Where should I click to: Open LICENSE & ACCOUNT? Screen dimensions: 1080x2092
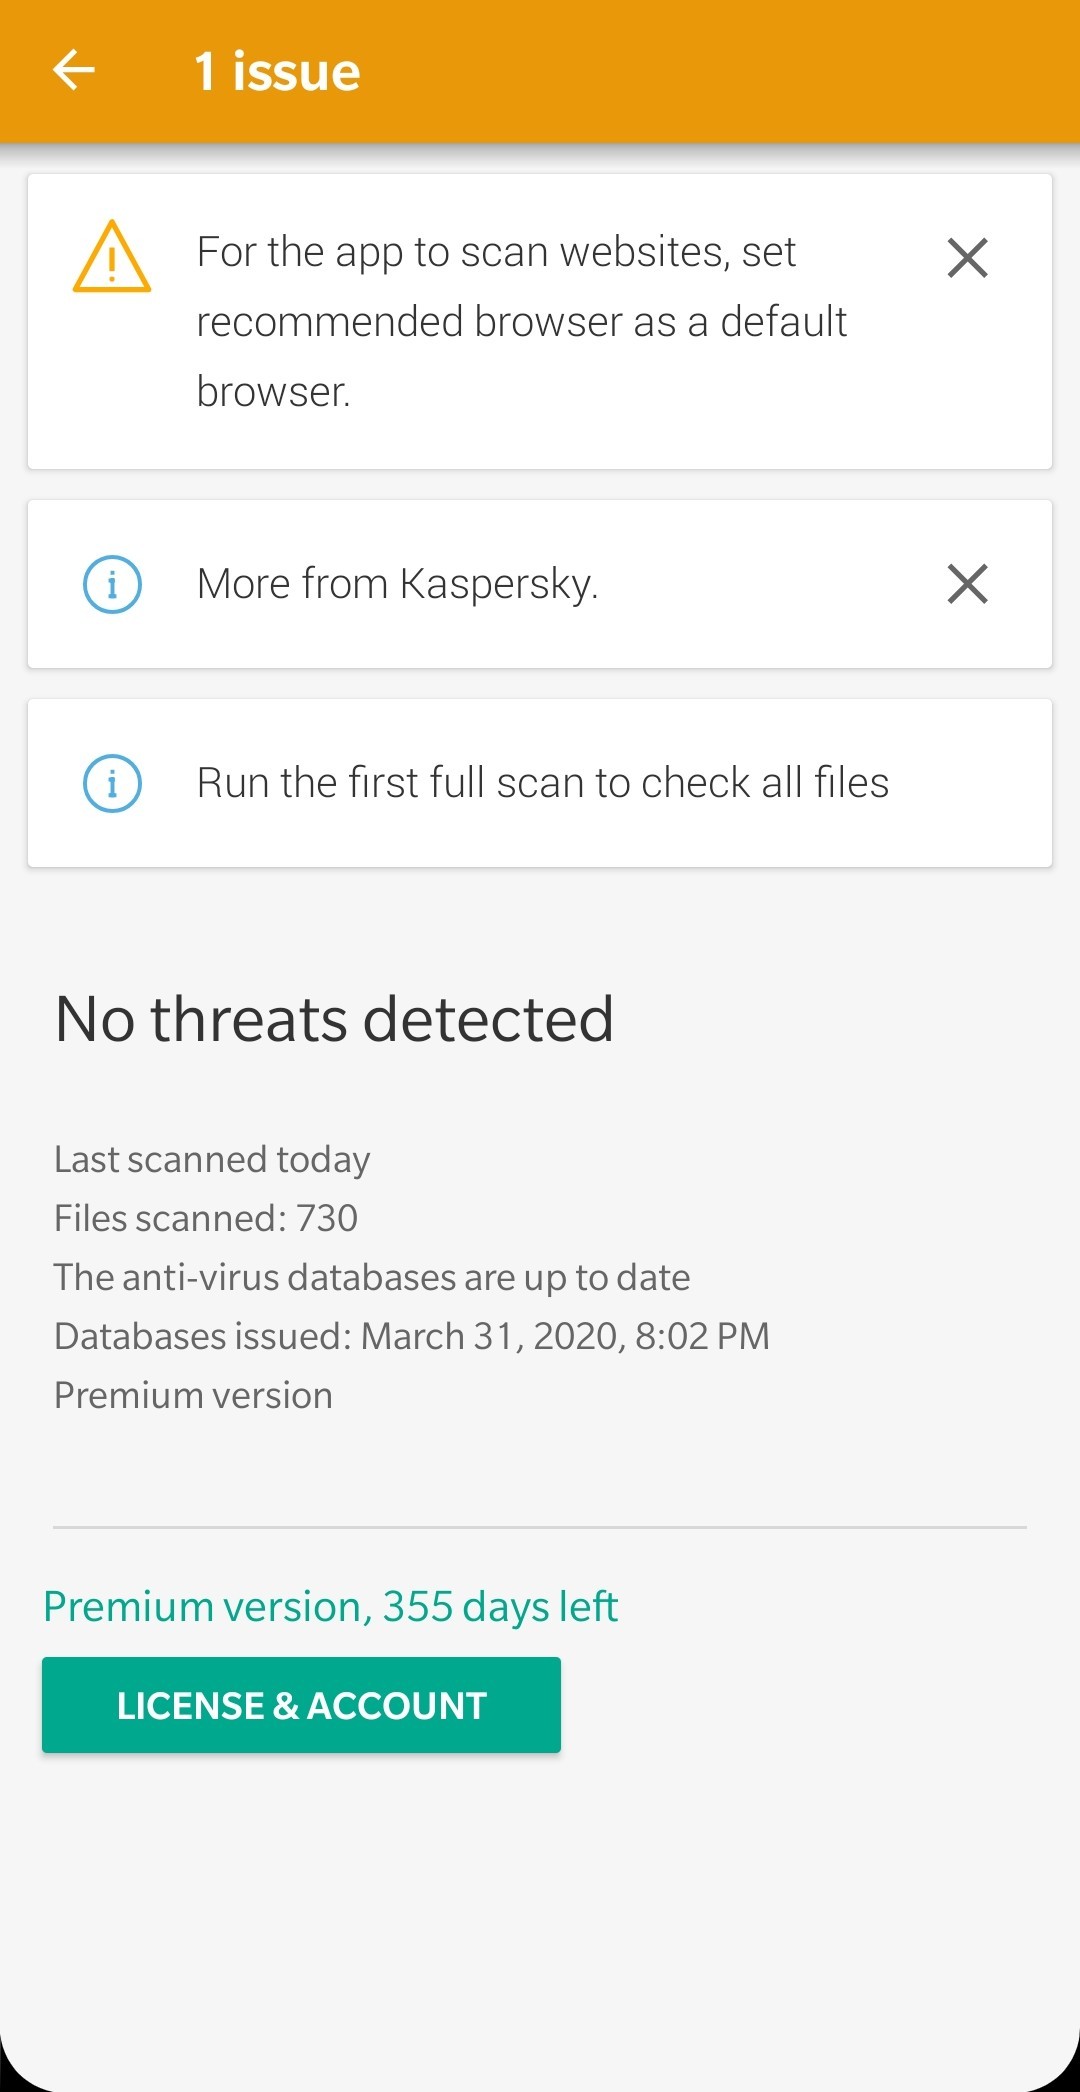click(301, 1705)
